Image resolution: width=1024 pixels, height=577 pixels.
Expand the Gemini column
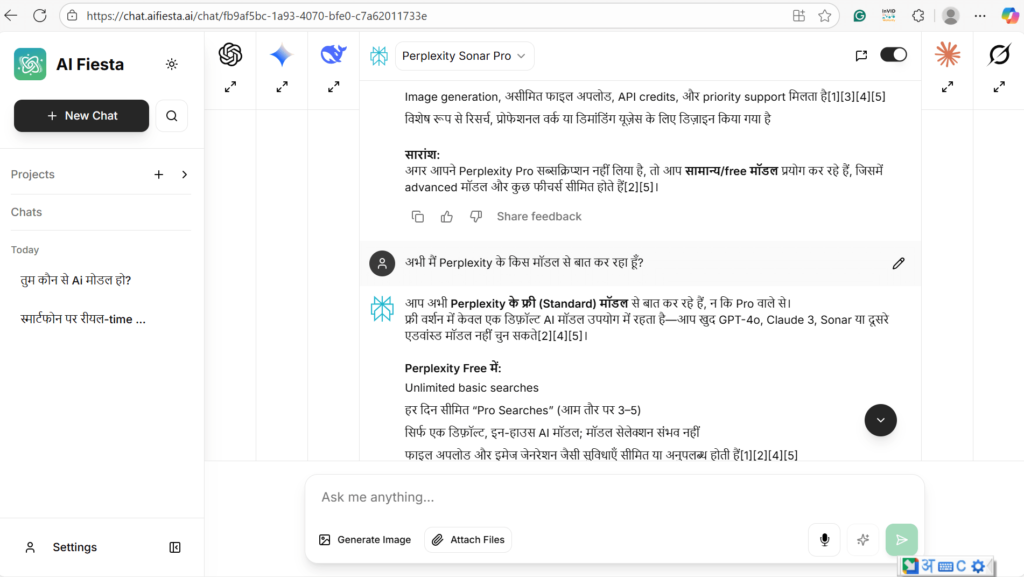coord(282,87)
